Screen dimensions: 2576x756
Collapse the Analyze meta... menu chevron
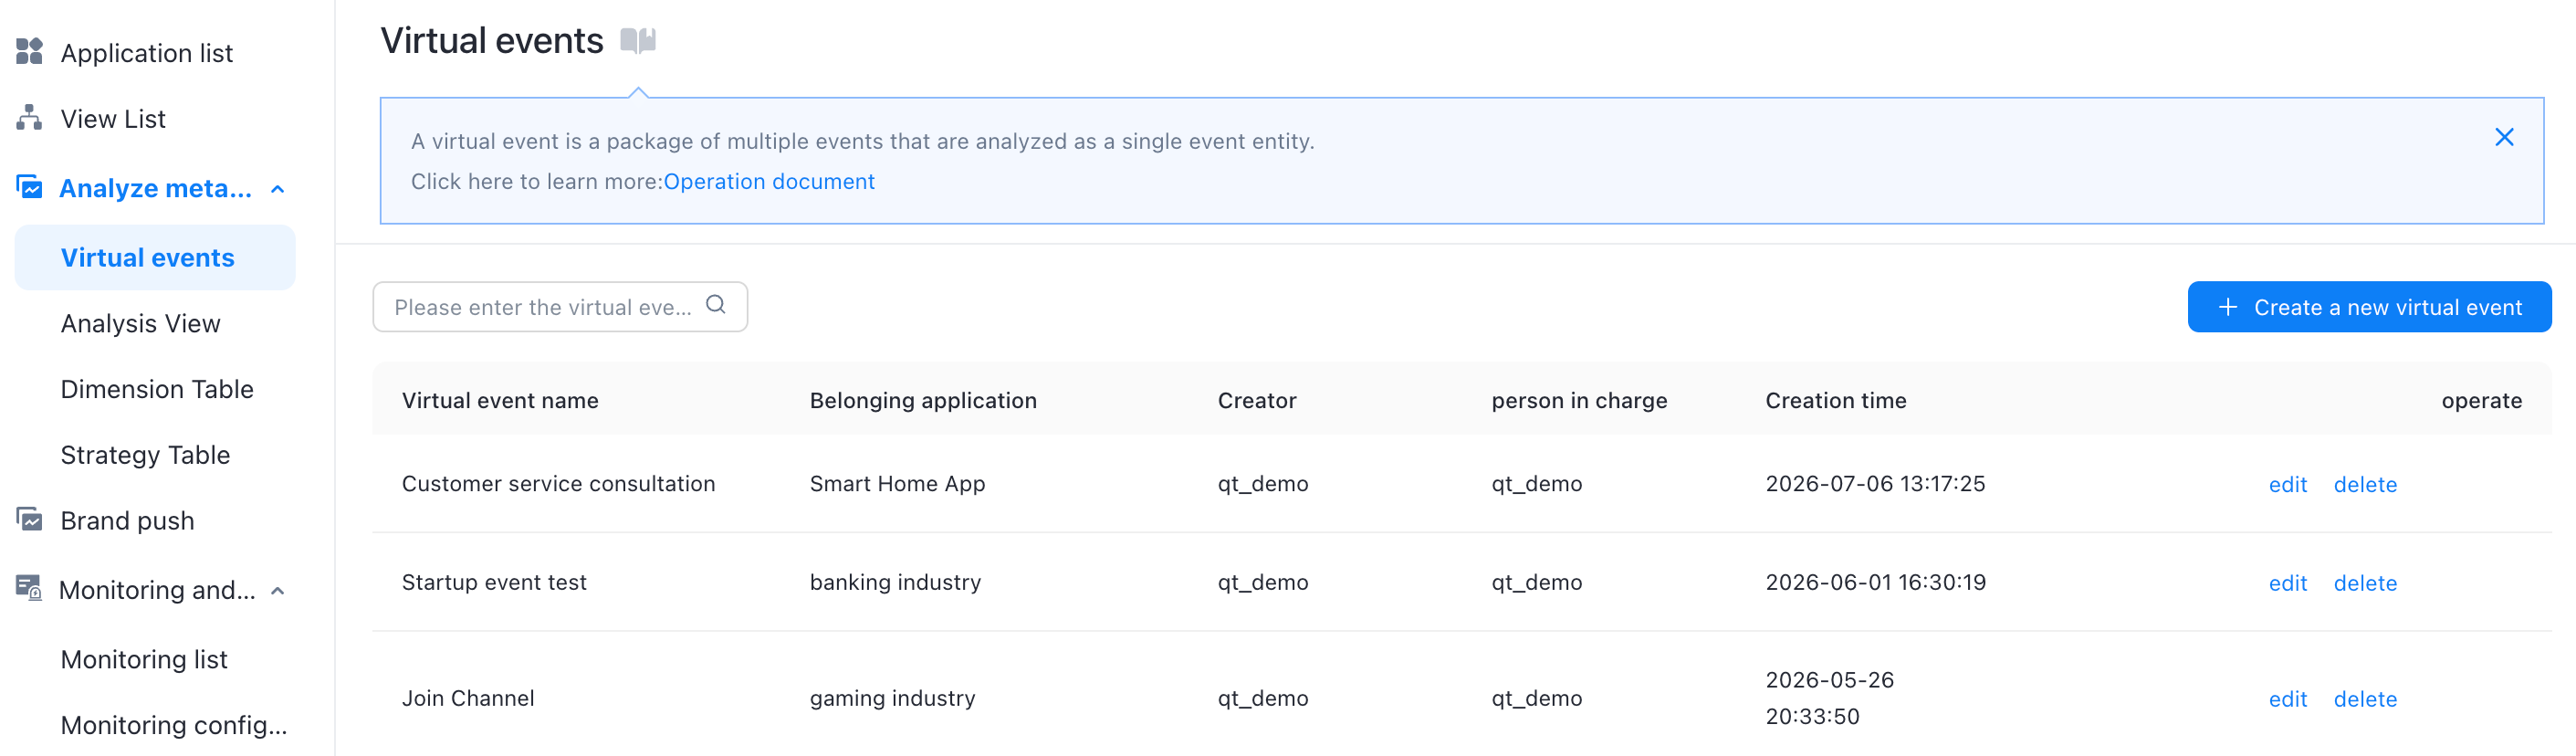click(x=278, y=189)
